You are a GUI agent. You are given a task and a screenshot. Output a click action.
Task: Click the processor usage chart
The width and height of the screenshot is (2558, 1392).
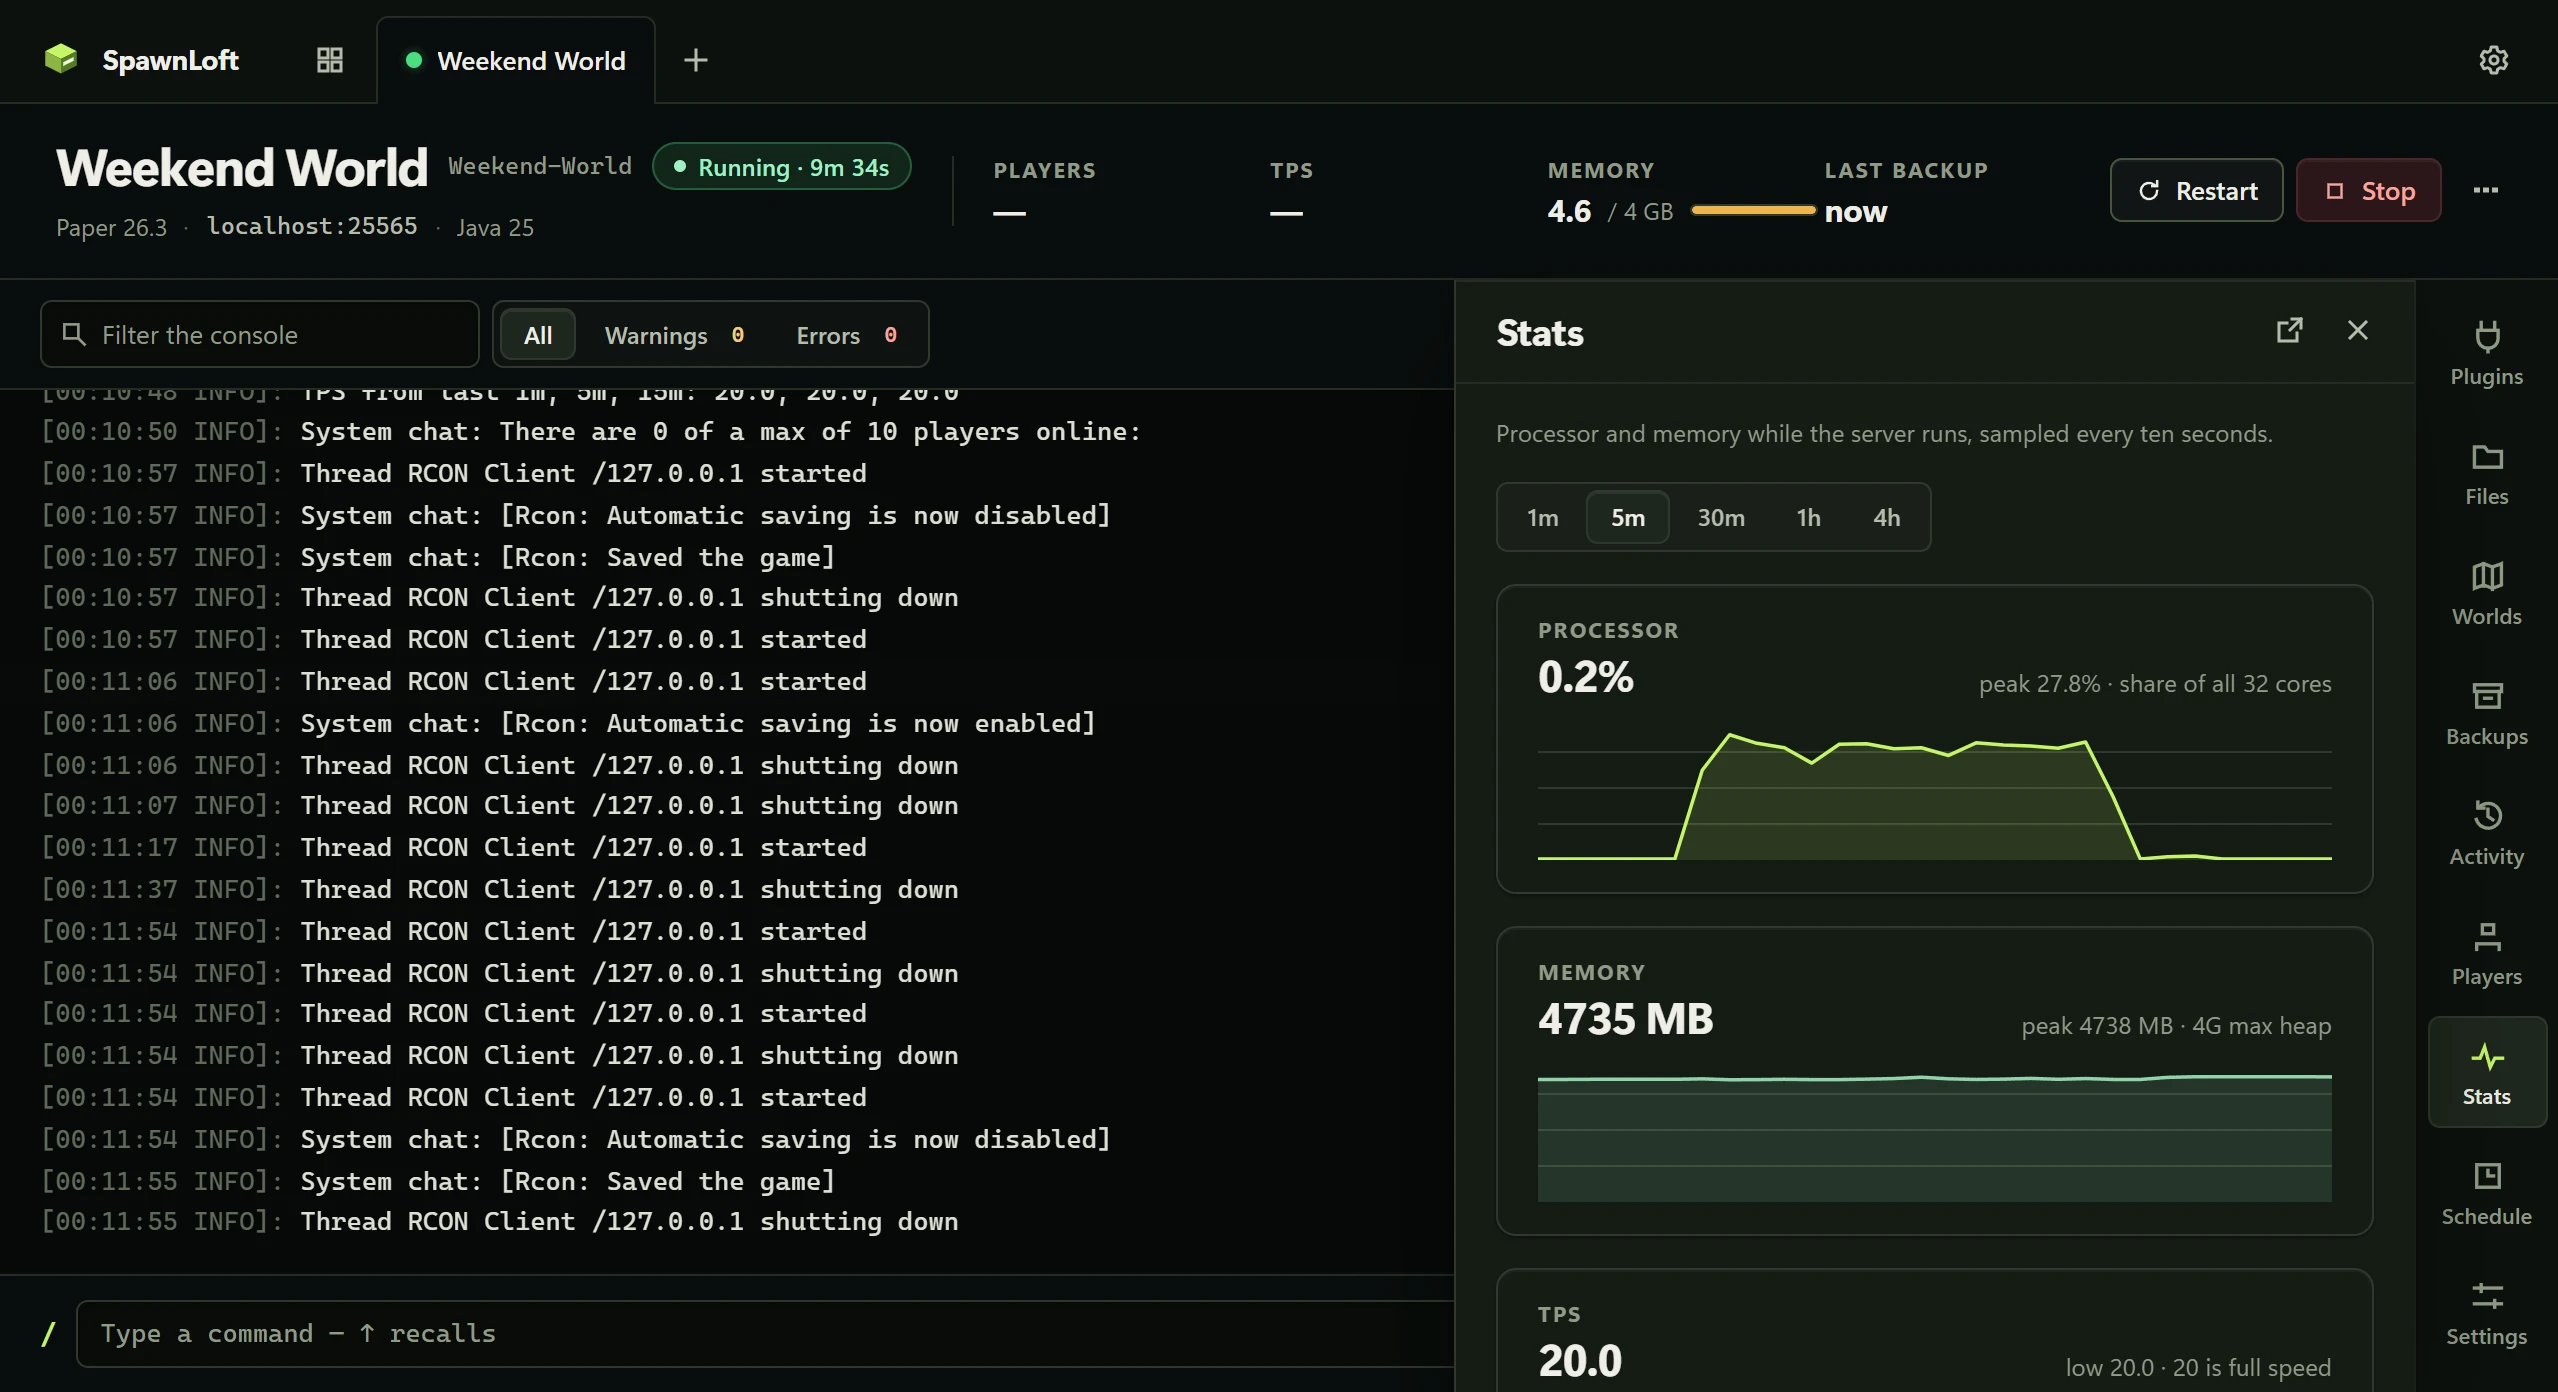[x=1934, y=796]
